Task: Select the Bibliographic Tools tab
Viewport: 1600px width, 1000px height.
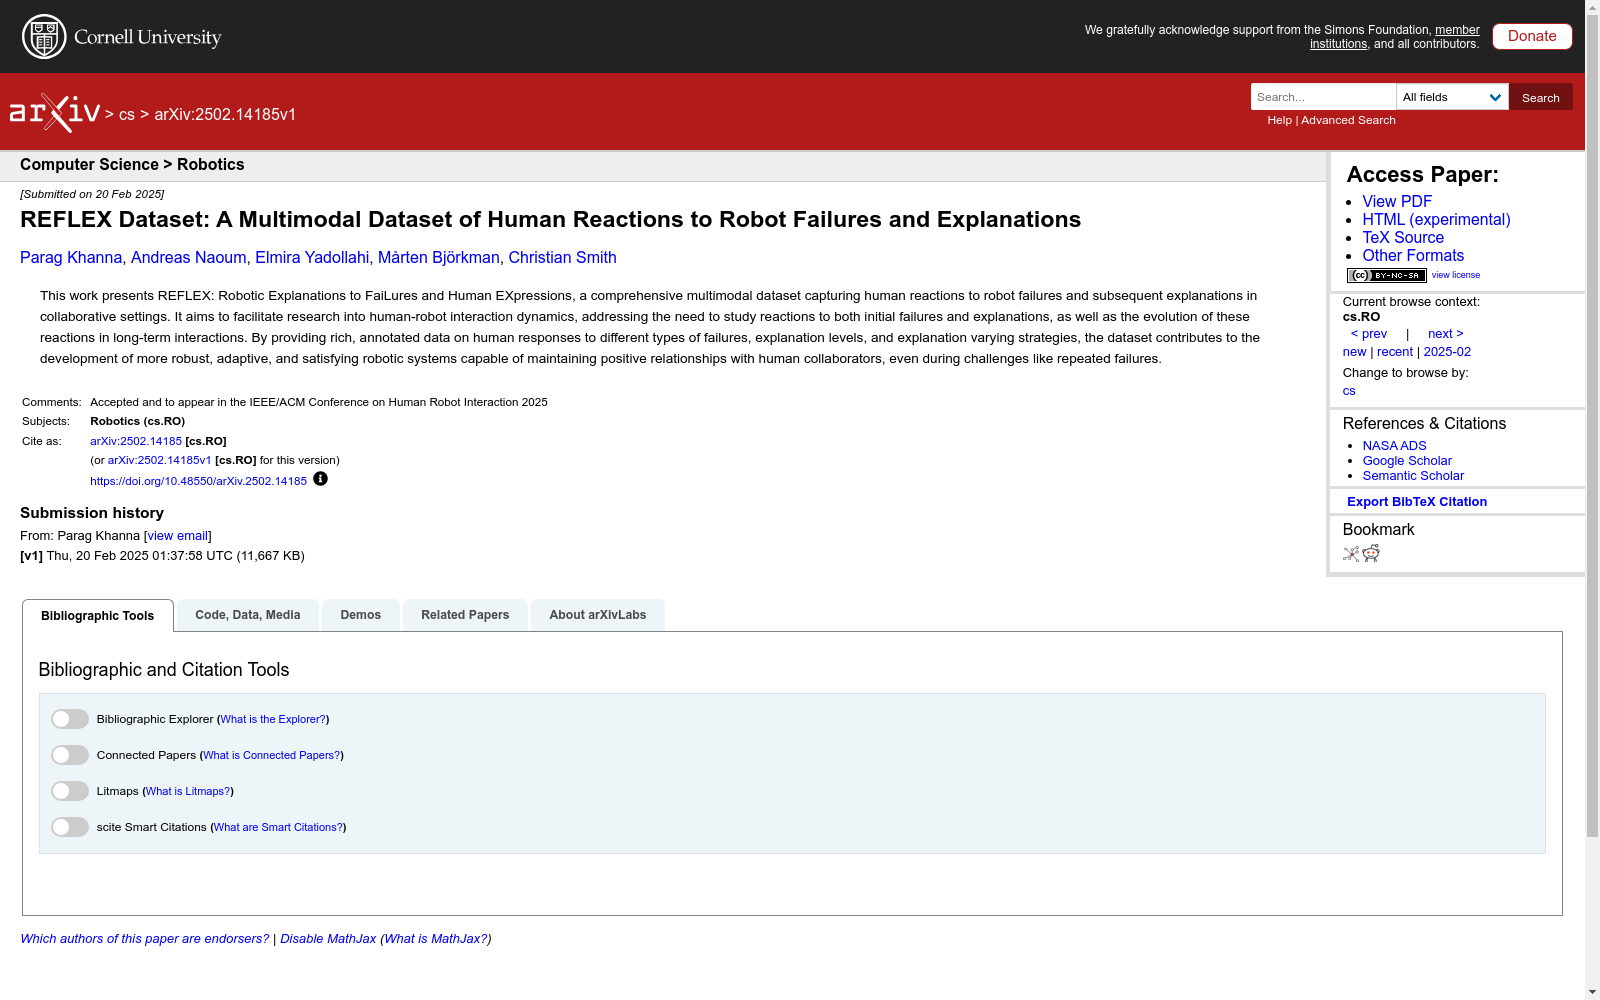Action: click(98, 616)
